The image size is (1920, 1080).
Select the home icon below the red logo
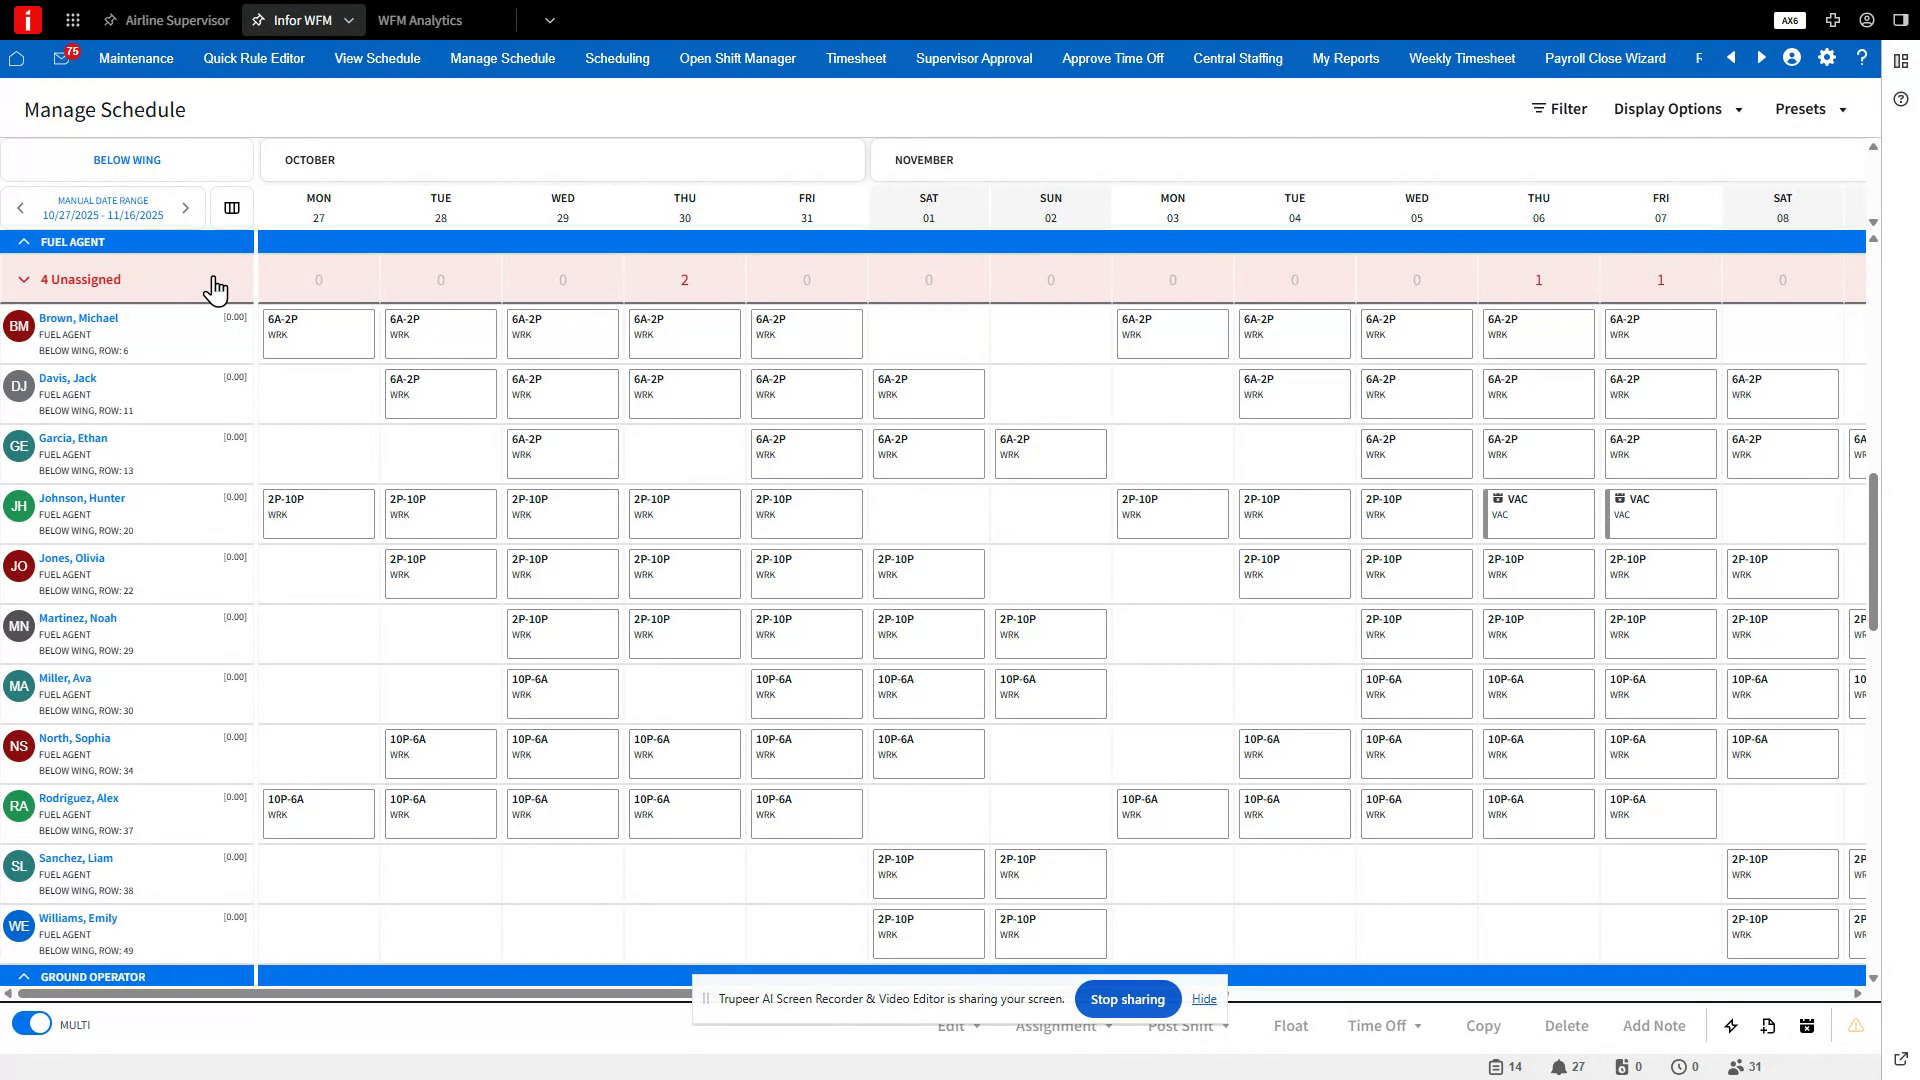pyautogui.click(x=17, y=59)
